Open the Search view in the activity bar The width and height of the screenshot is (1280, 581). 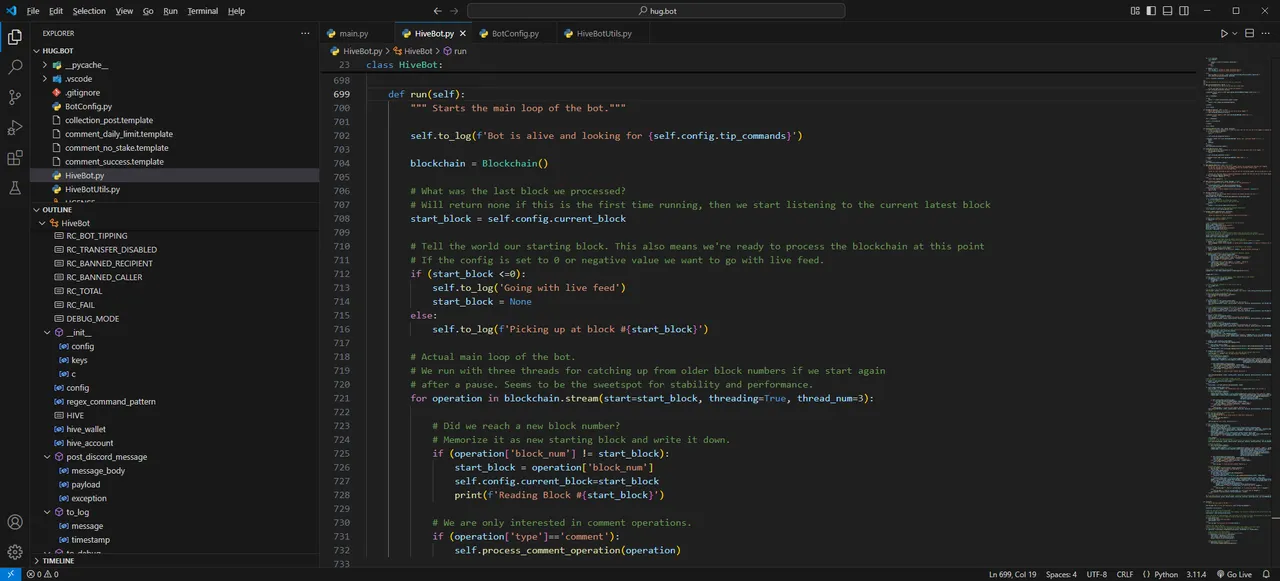click(x=15, y=67)
